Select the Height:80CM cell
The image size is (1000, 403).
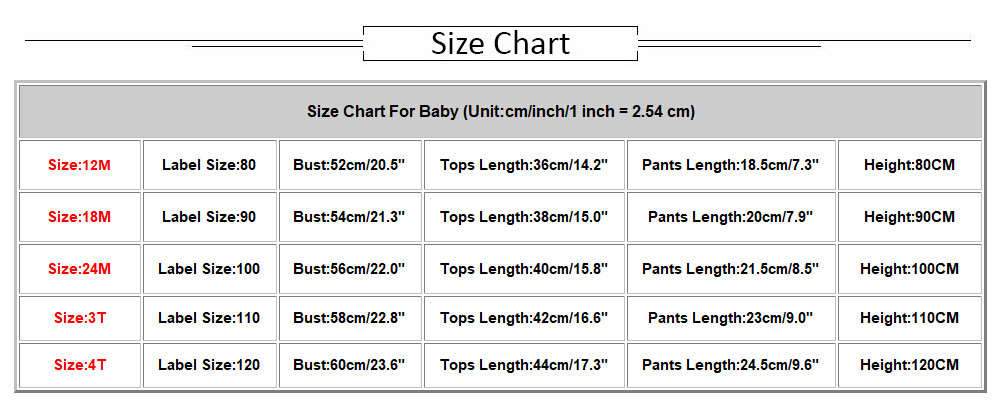pos(910,165)
